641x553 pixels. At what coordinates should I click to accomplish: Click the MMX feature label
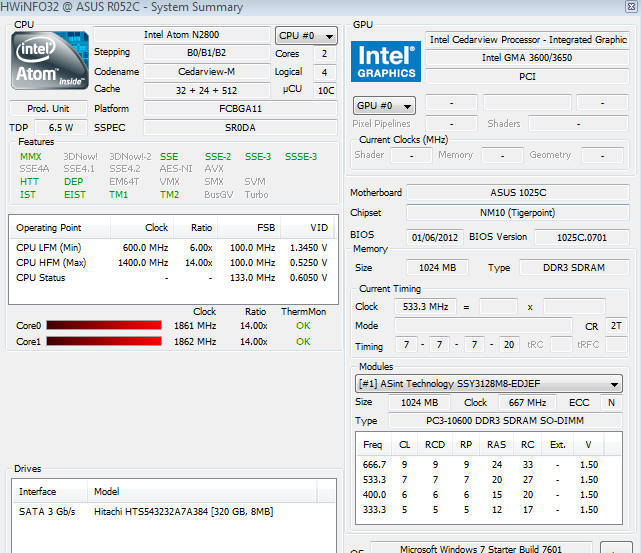pos(31,157)
